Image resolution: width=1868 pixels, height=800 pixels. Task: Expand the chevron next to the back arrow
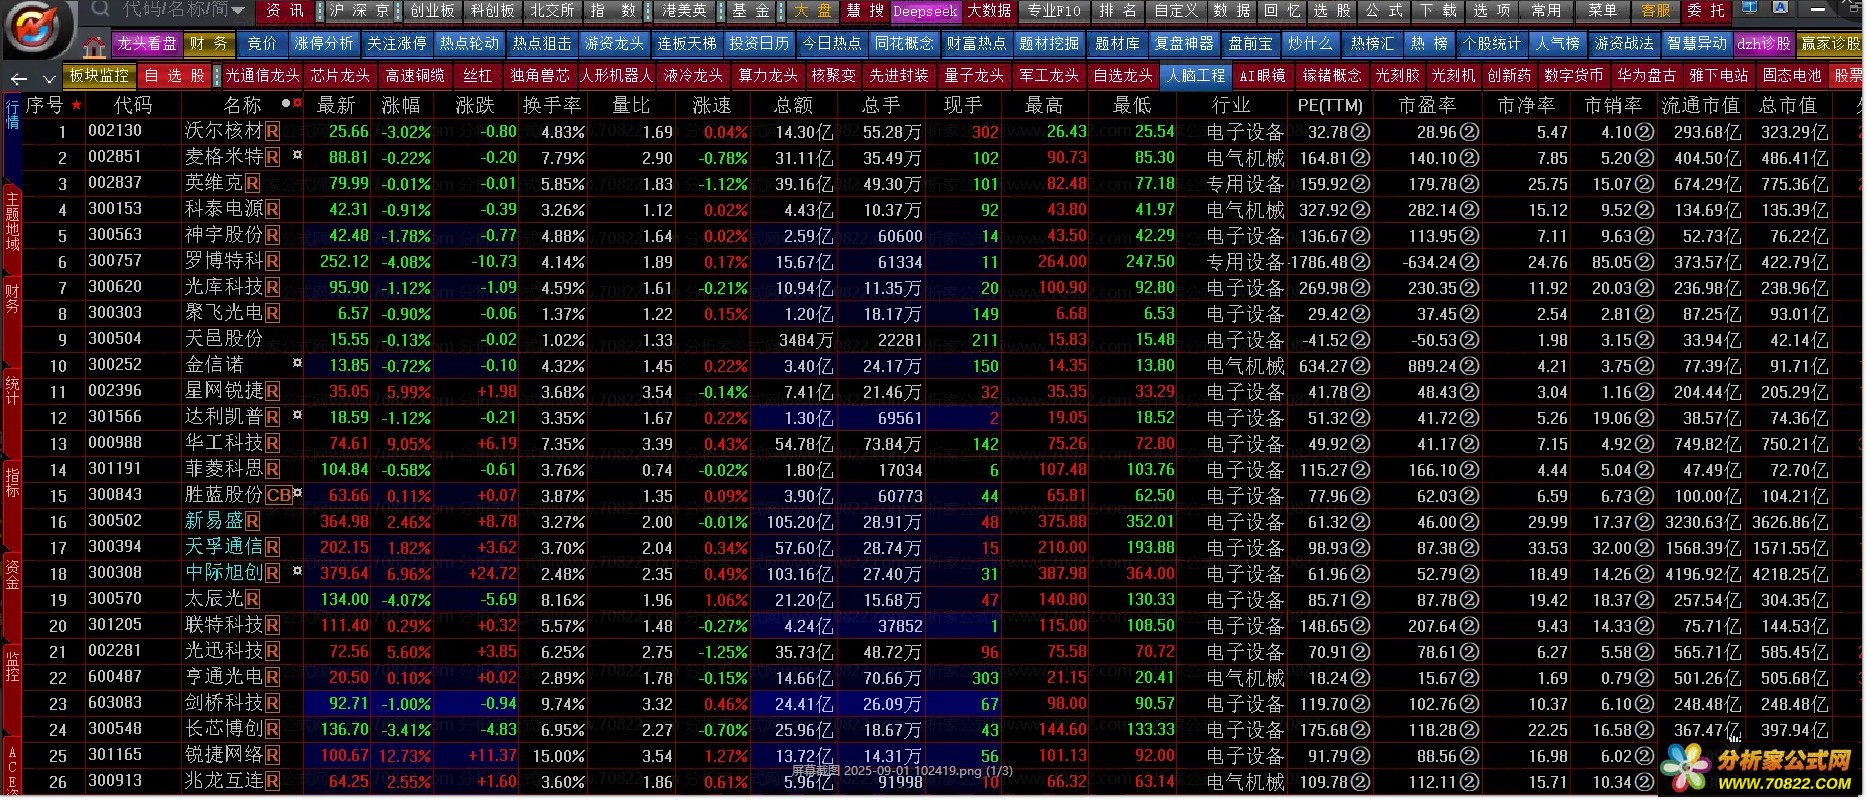click(49, 78)
